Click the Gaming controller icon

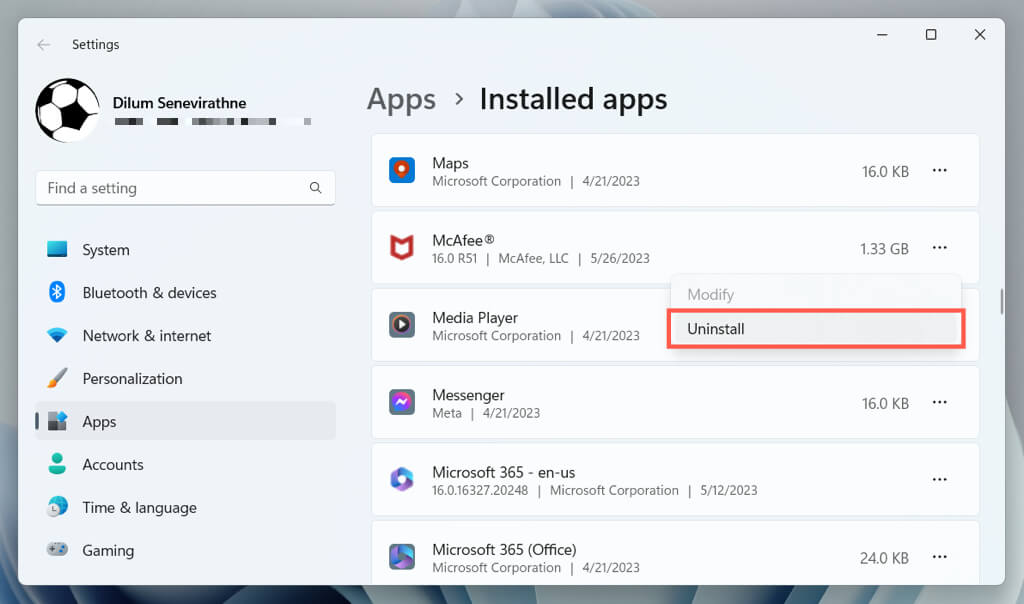pos(57,549)
